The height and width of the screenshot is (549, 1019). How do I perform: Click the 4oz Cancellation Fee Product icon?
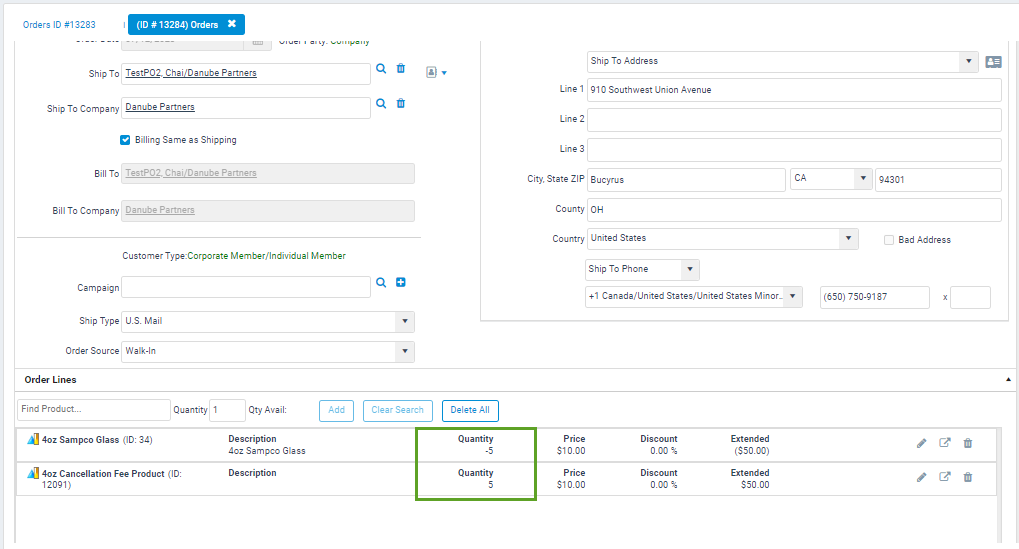click(32, 473)
